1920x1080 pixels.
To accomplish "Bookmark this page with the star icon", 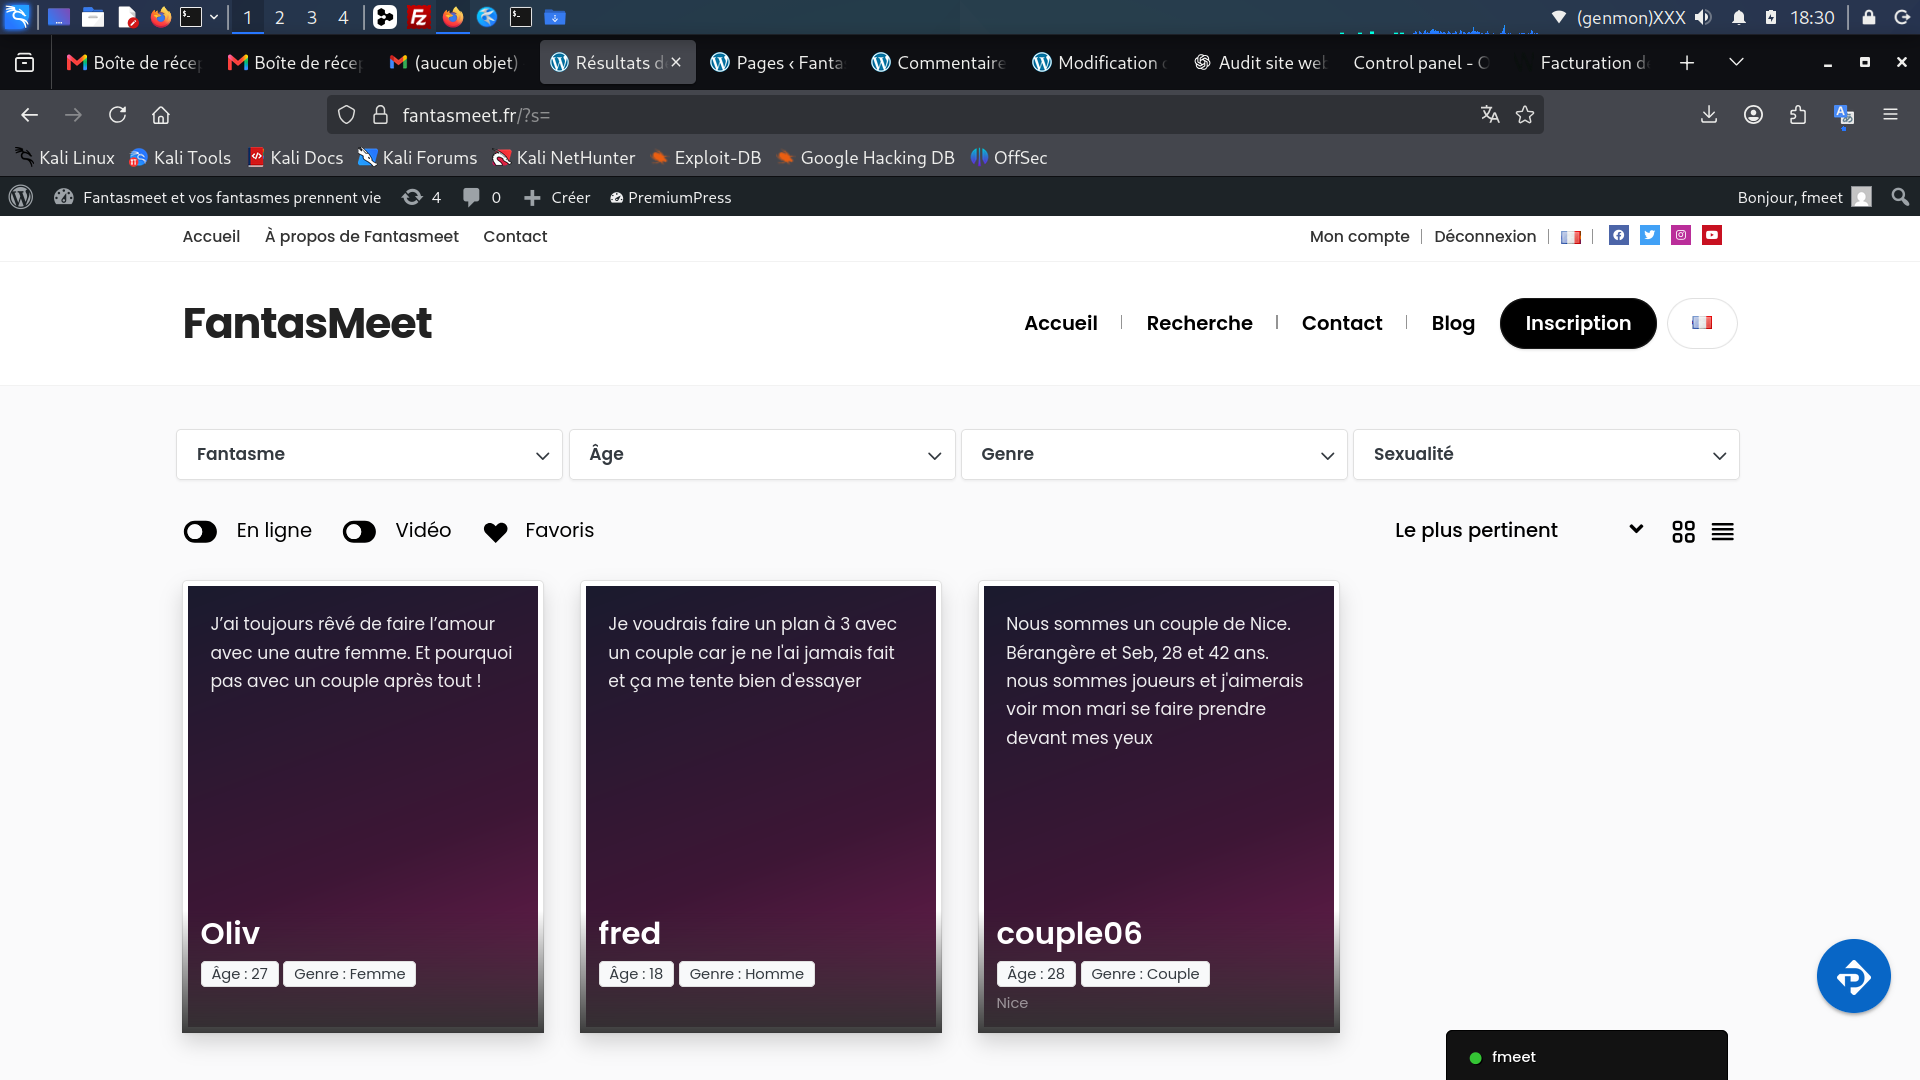I will (x=1525, y=115).
